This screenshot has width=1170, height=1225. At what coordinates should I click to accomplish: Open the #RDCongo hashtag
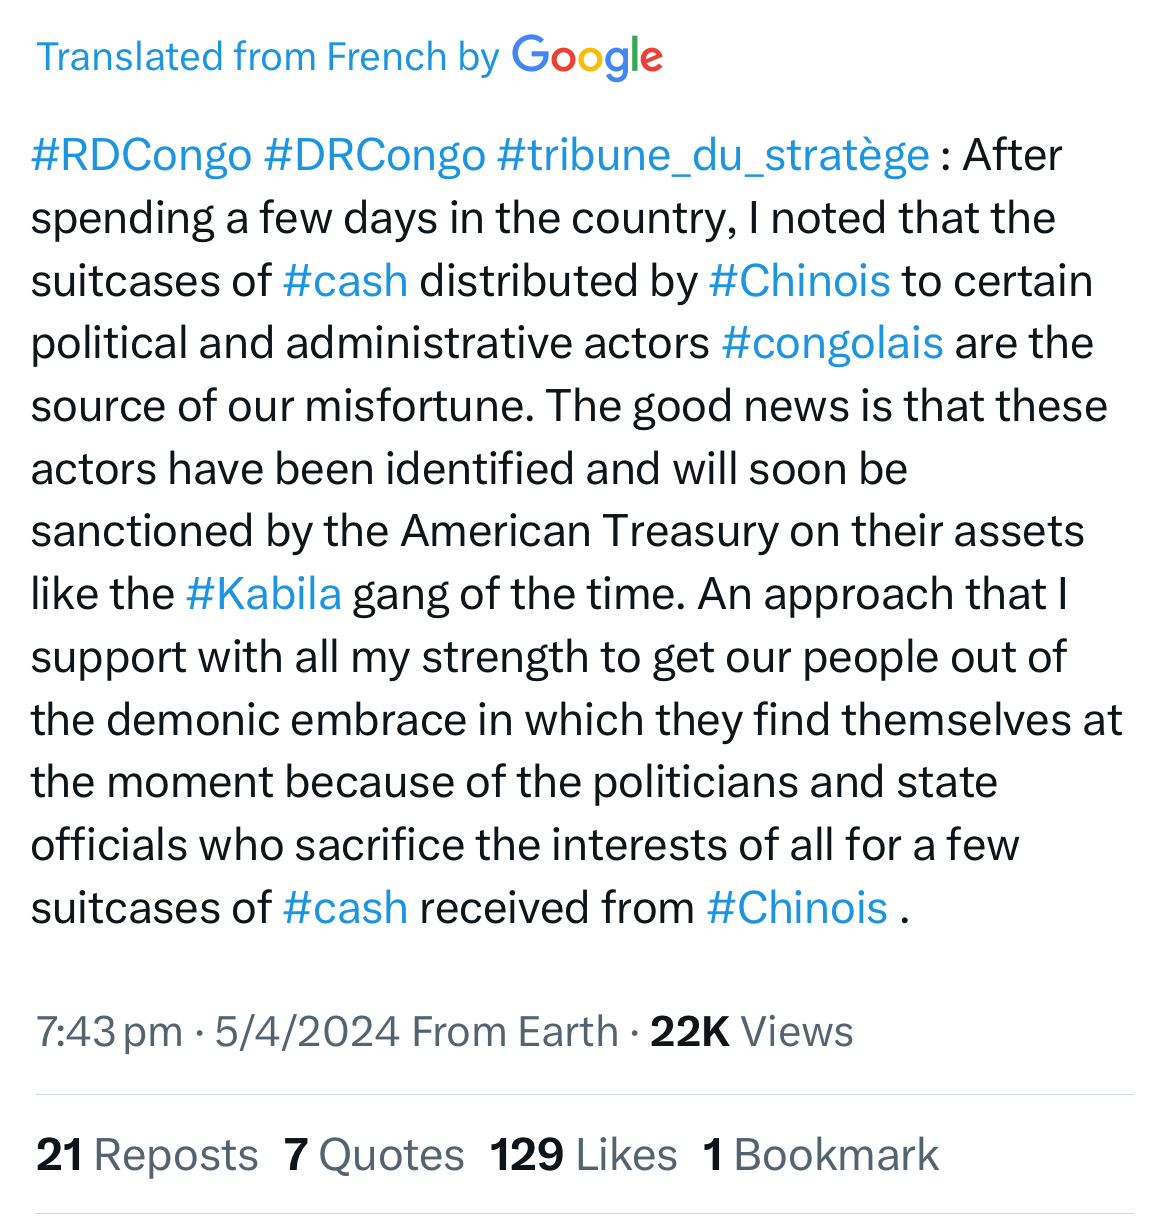(x=141, y=156)
